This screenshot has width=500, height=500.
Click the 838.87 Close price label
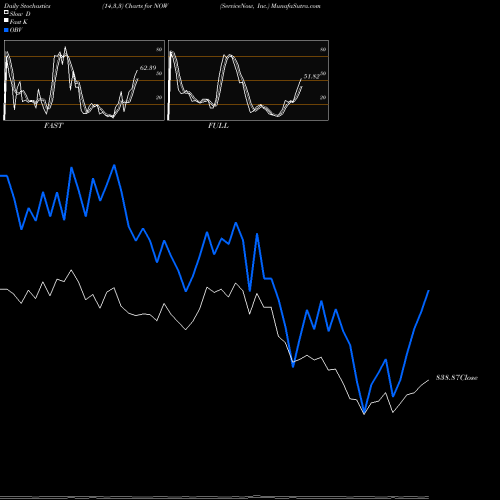coord(457,378)
